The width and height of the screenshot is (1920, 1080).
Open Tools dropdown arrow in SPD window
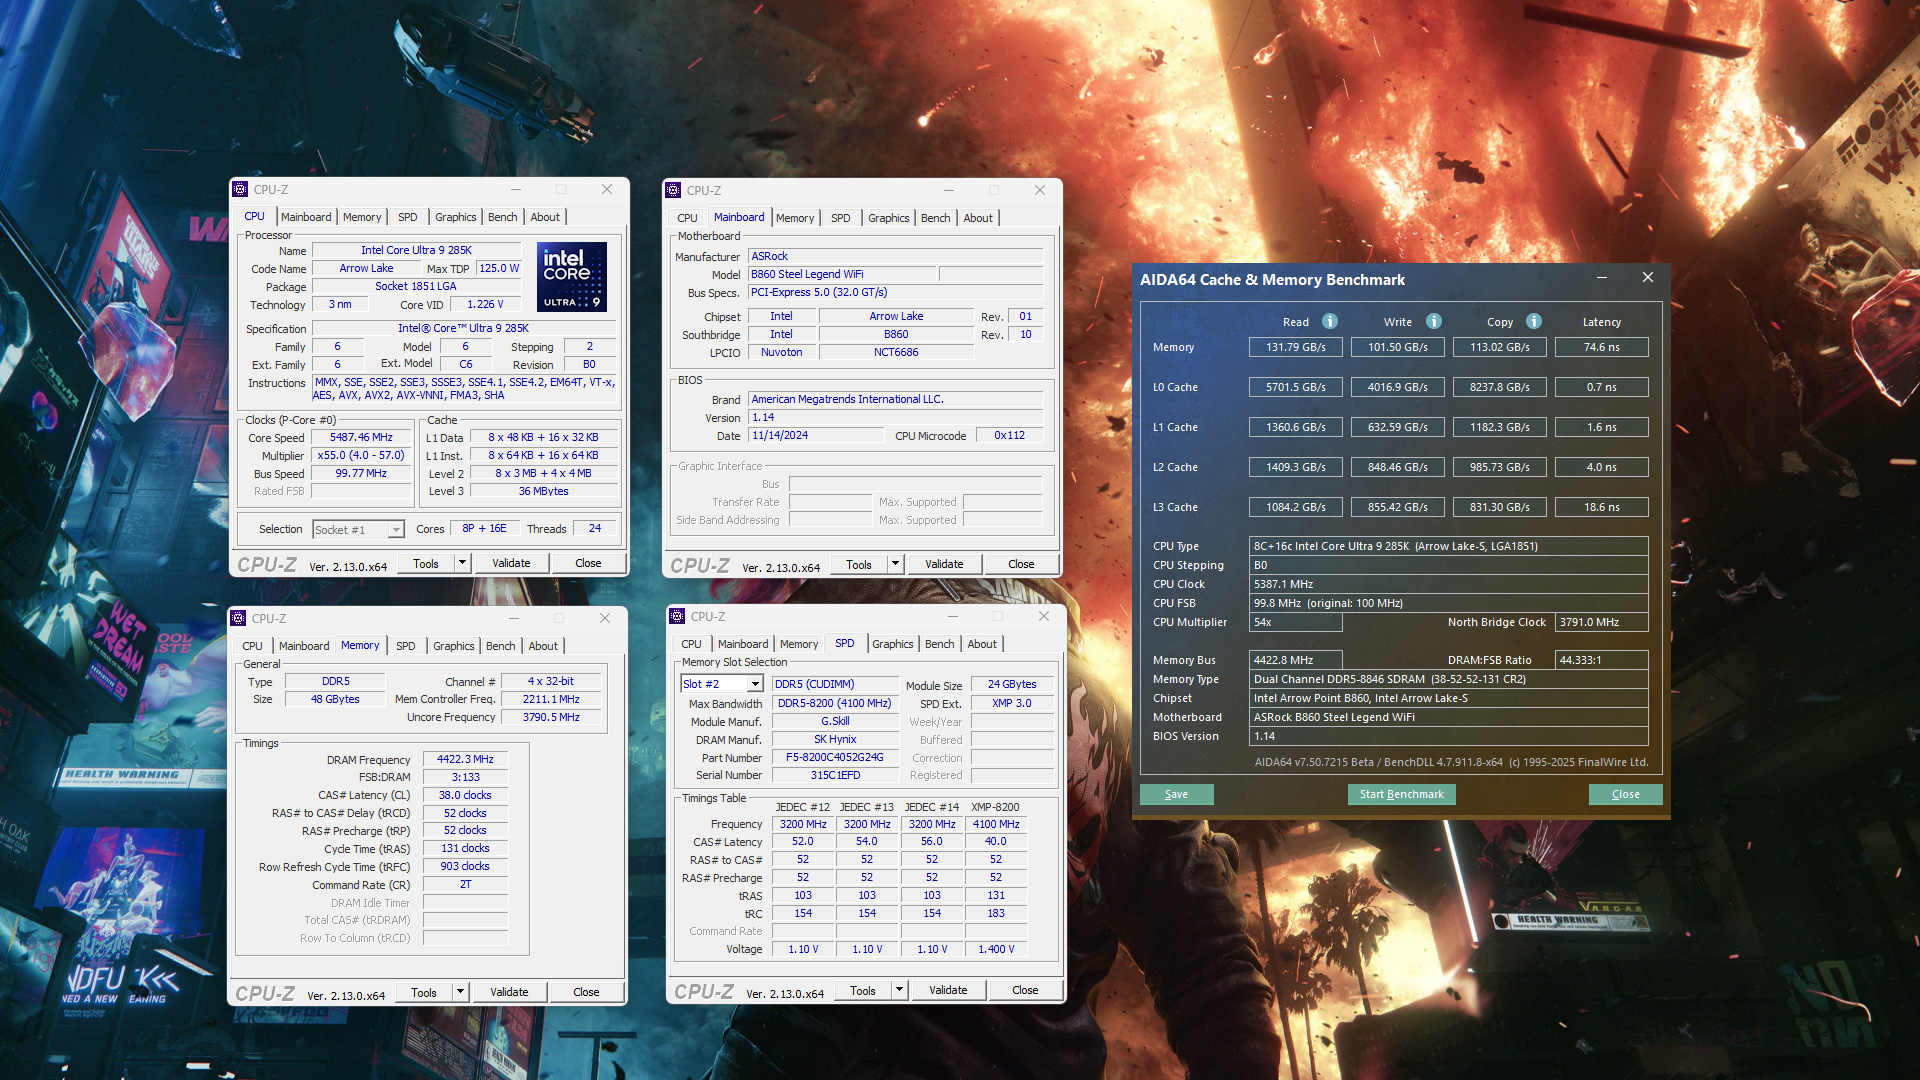coord(899,990)
